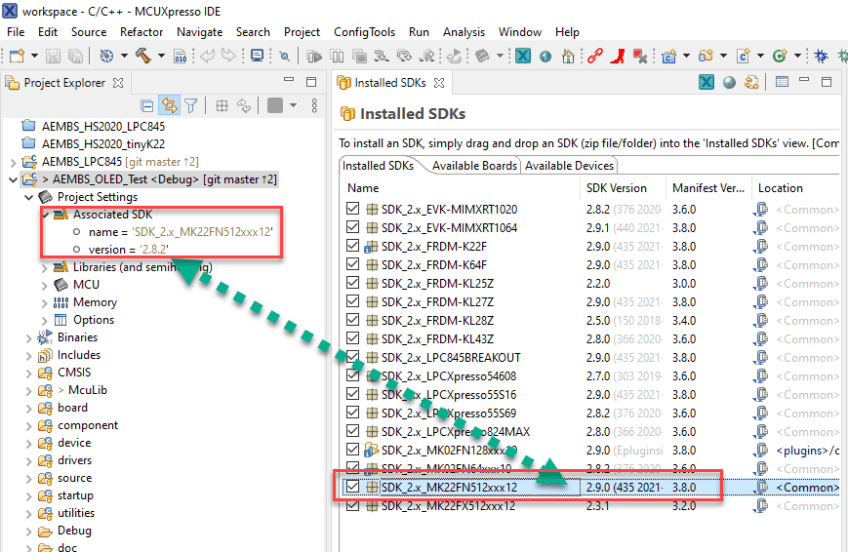Uncheck the SDK_2.x_EVK-MIMXRT1020 checkbox
Screen dimensions: 848x552
click(352, 210)
